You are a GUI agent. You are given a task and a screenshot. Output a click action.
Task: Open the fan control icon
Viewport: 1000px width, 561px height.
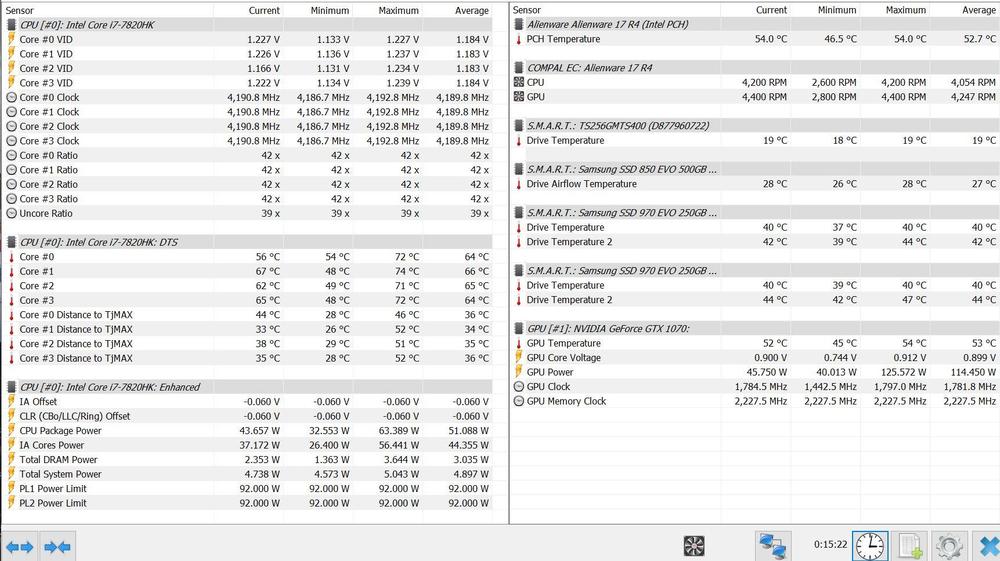(694, 545)
